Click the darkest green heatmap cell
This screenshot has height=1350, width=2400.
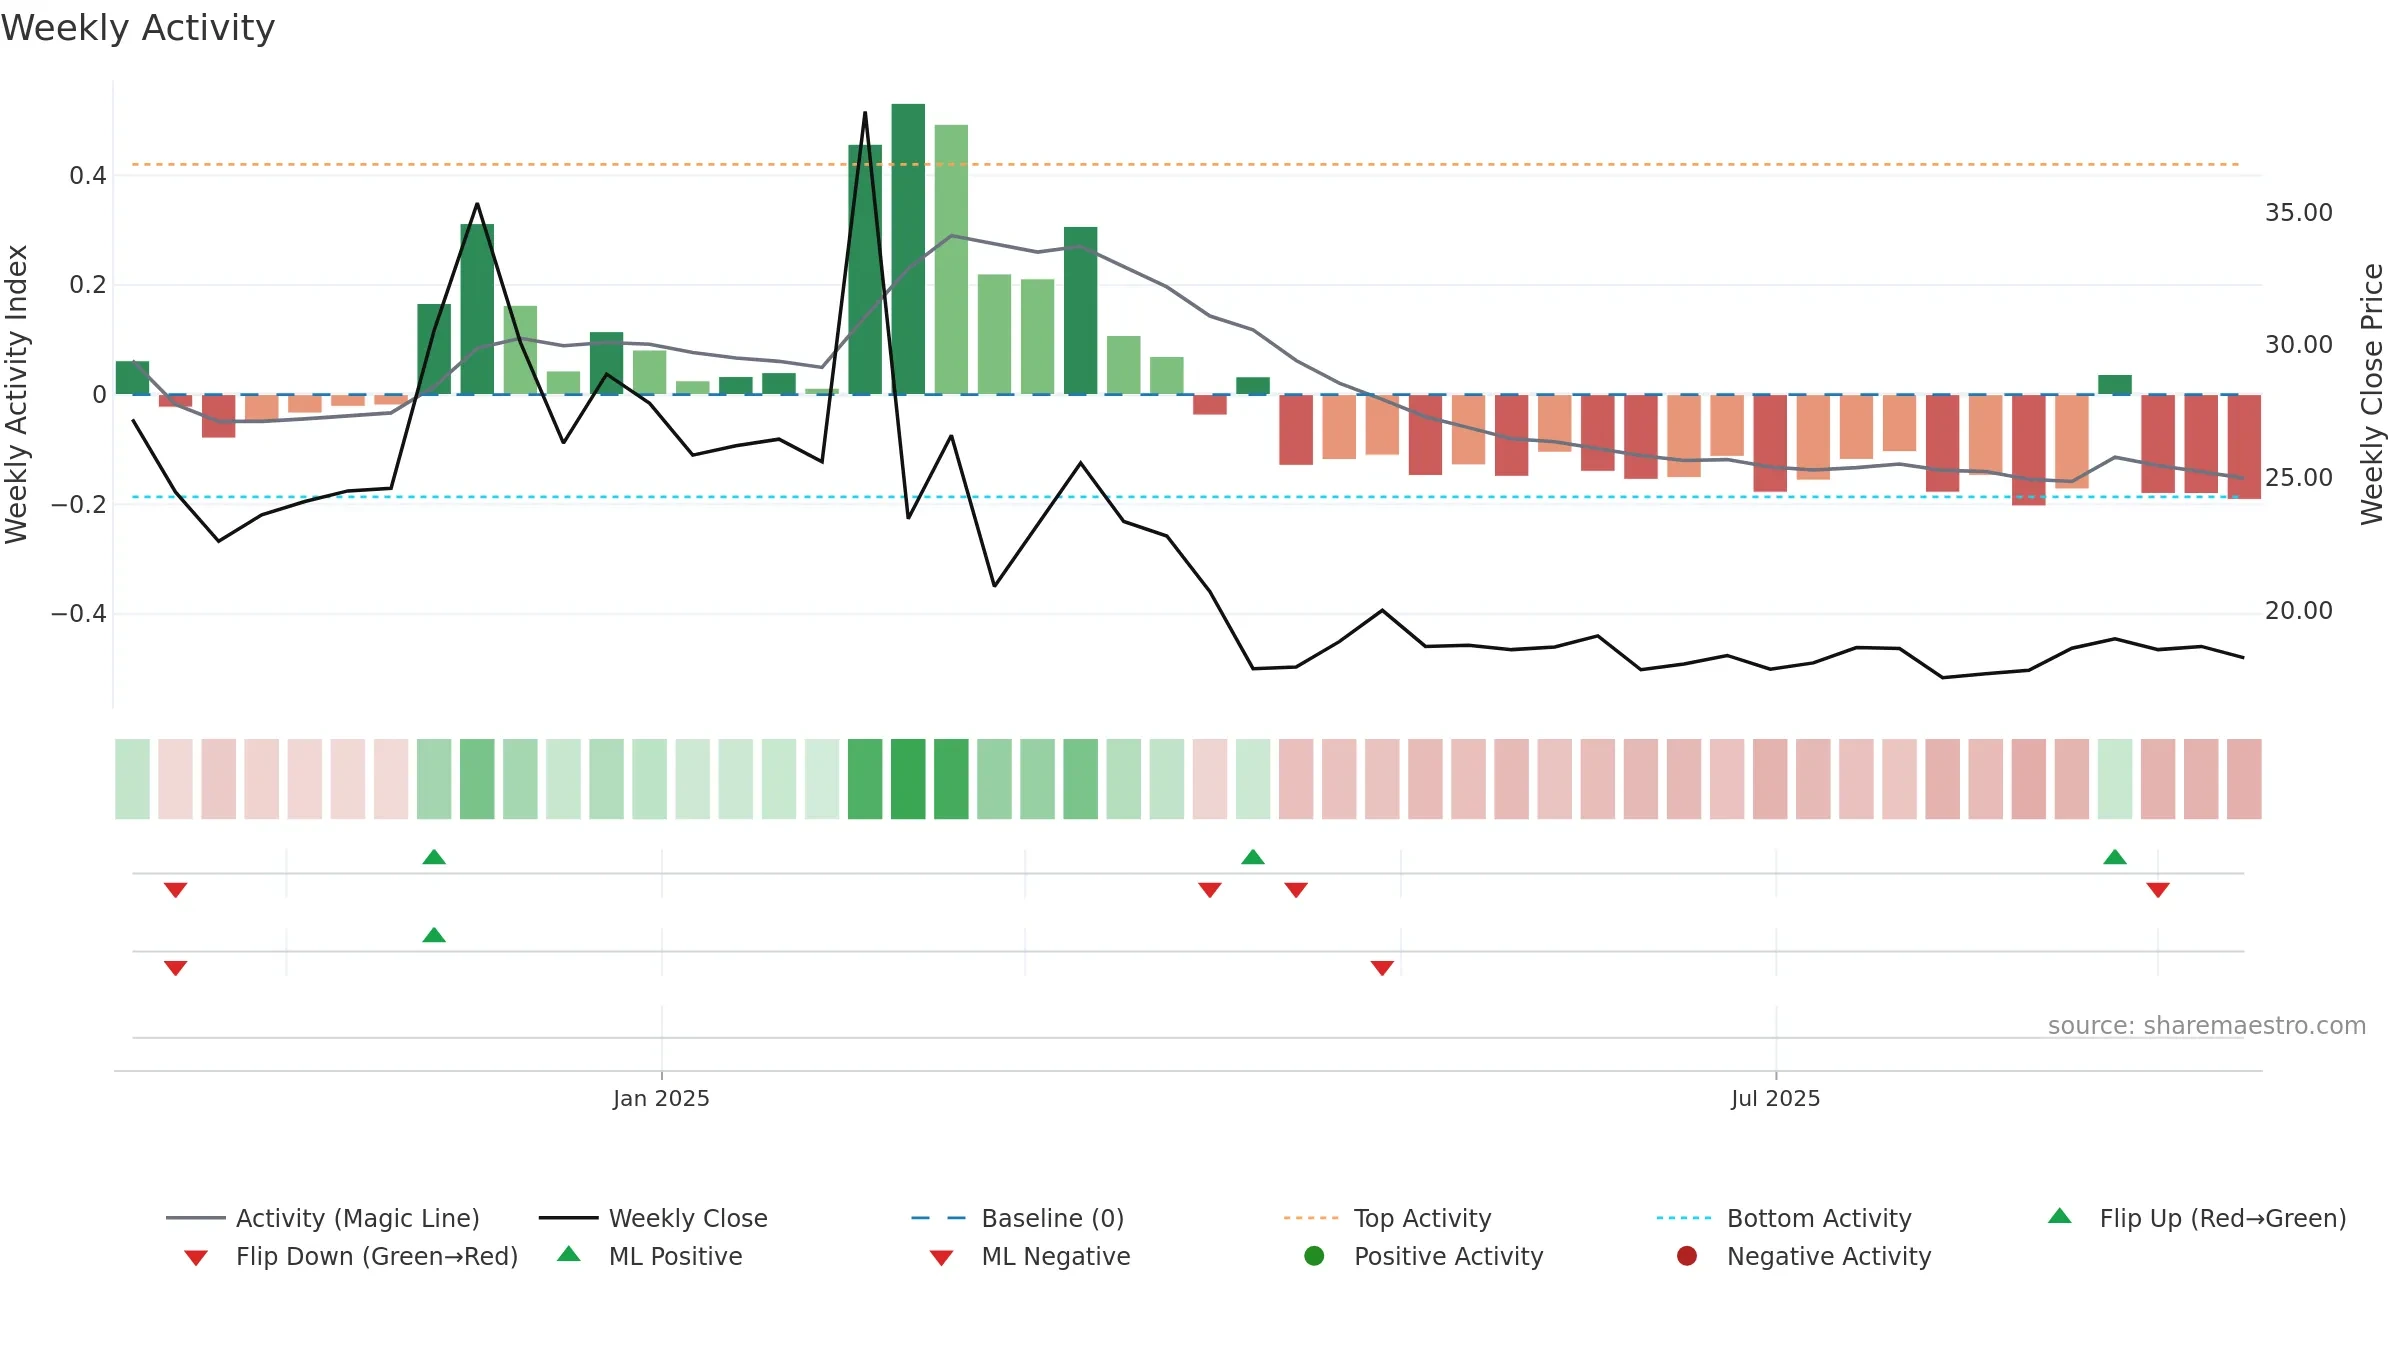coord(908,779)
